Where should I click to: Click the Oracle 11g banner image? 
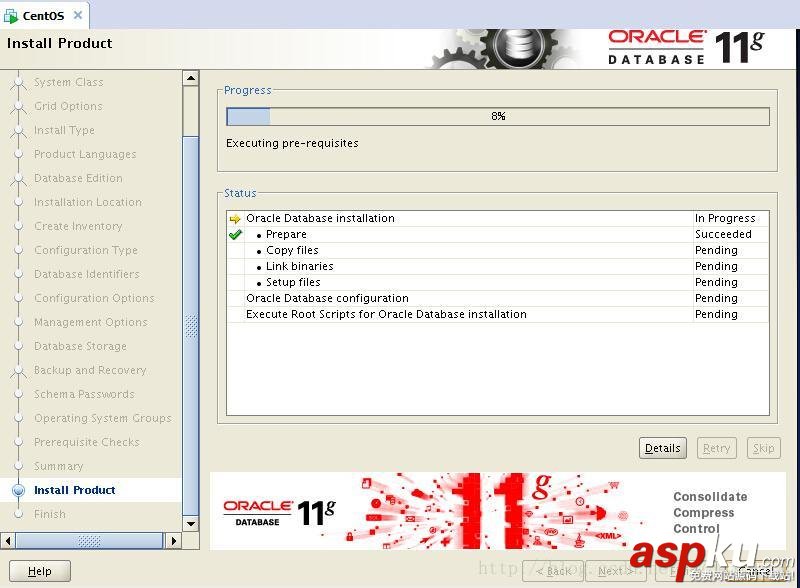[497, 511]
